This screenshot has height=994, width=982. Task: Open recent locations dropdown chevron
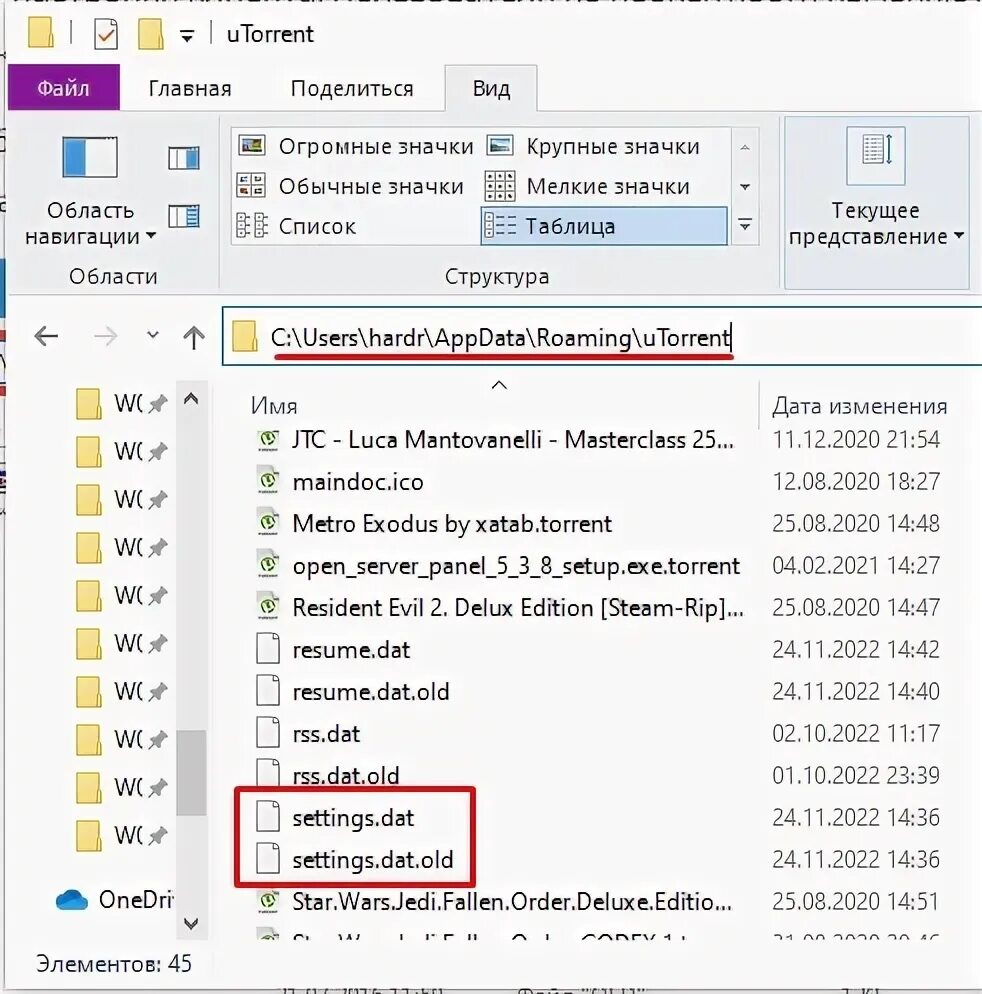152,334
